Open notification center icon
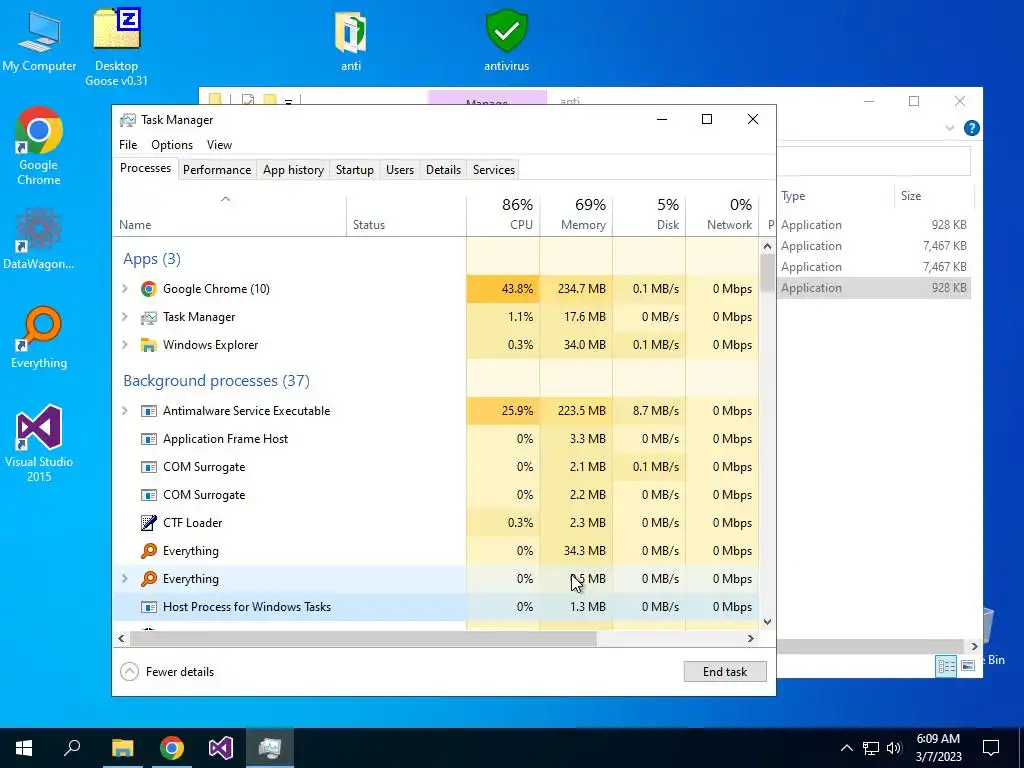The height and width of the screenshot is (768, 1024). pyautogui.click(x=991, y=748)
